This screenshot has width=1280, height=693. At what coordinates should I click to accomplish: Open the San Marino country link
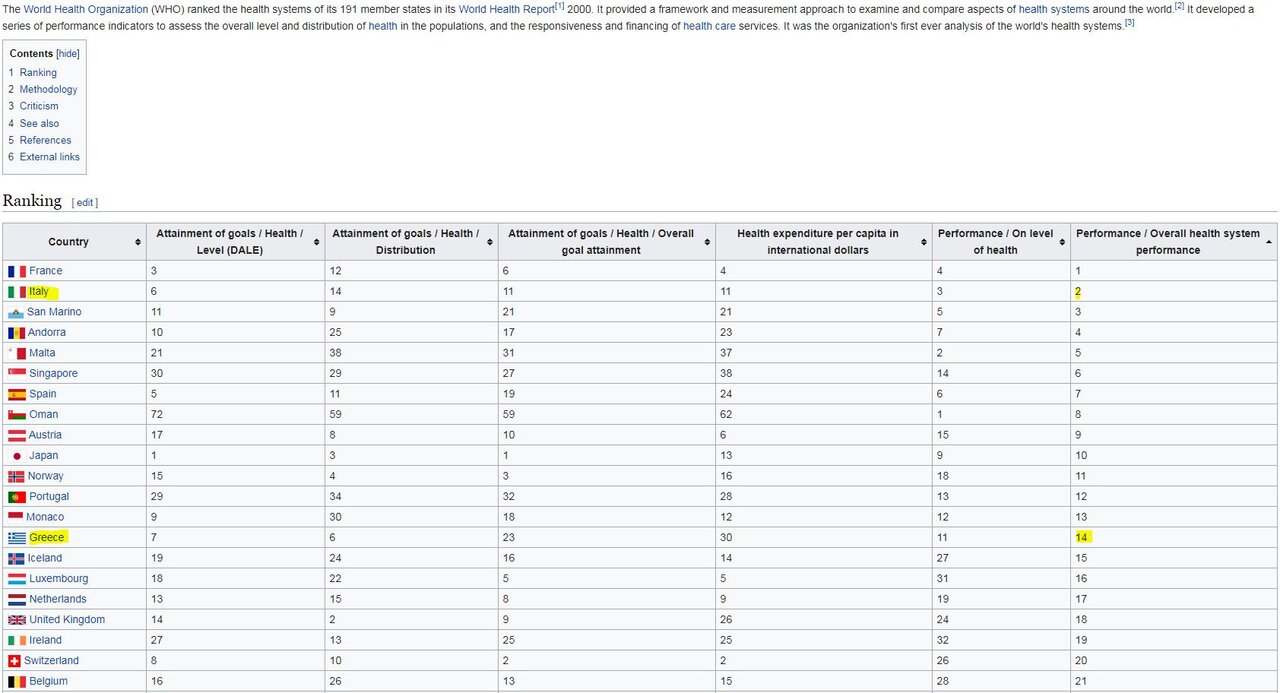click(54, 312)
